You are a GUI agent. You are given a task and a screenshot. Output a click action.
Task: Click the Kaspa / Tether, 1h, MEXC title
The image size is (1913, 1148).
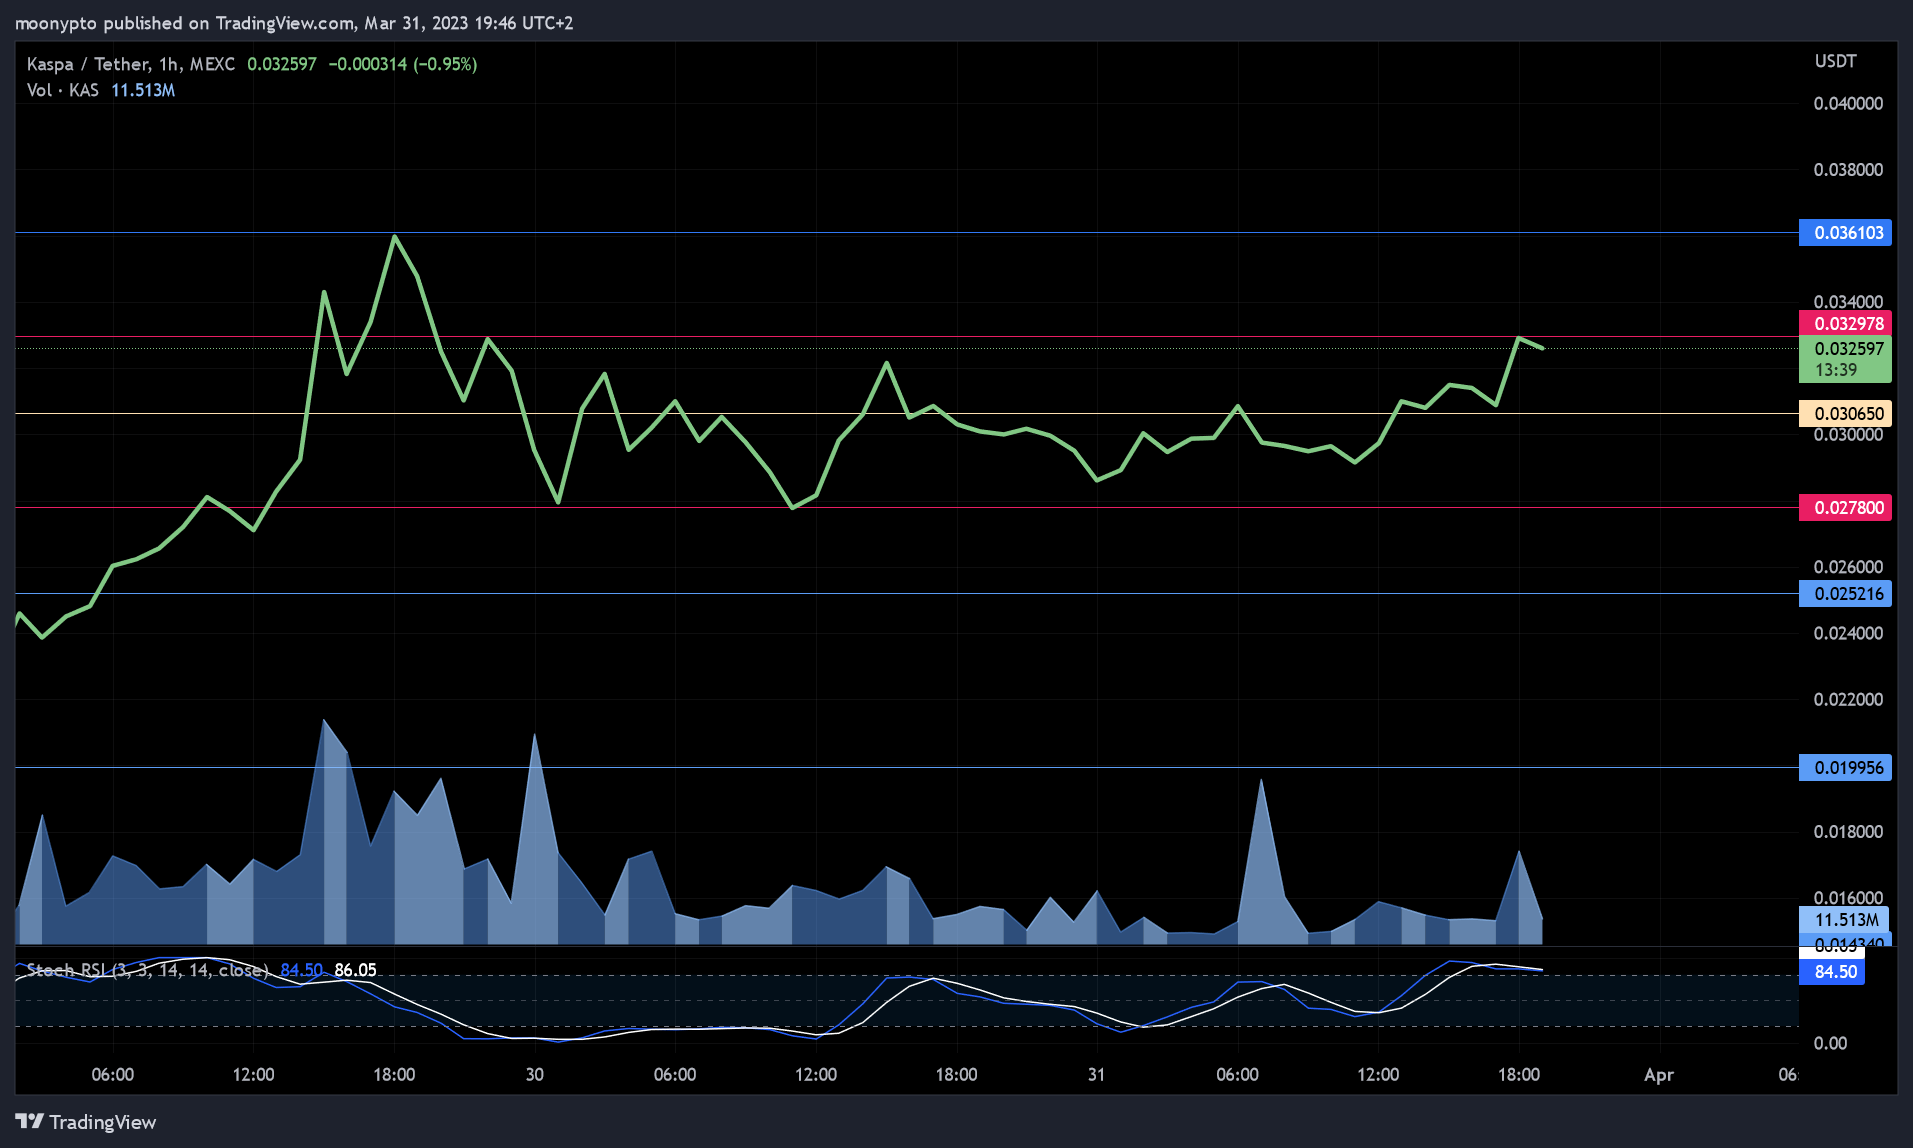point(131,64)
